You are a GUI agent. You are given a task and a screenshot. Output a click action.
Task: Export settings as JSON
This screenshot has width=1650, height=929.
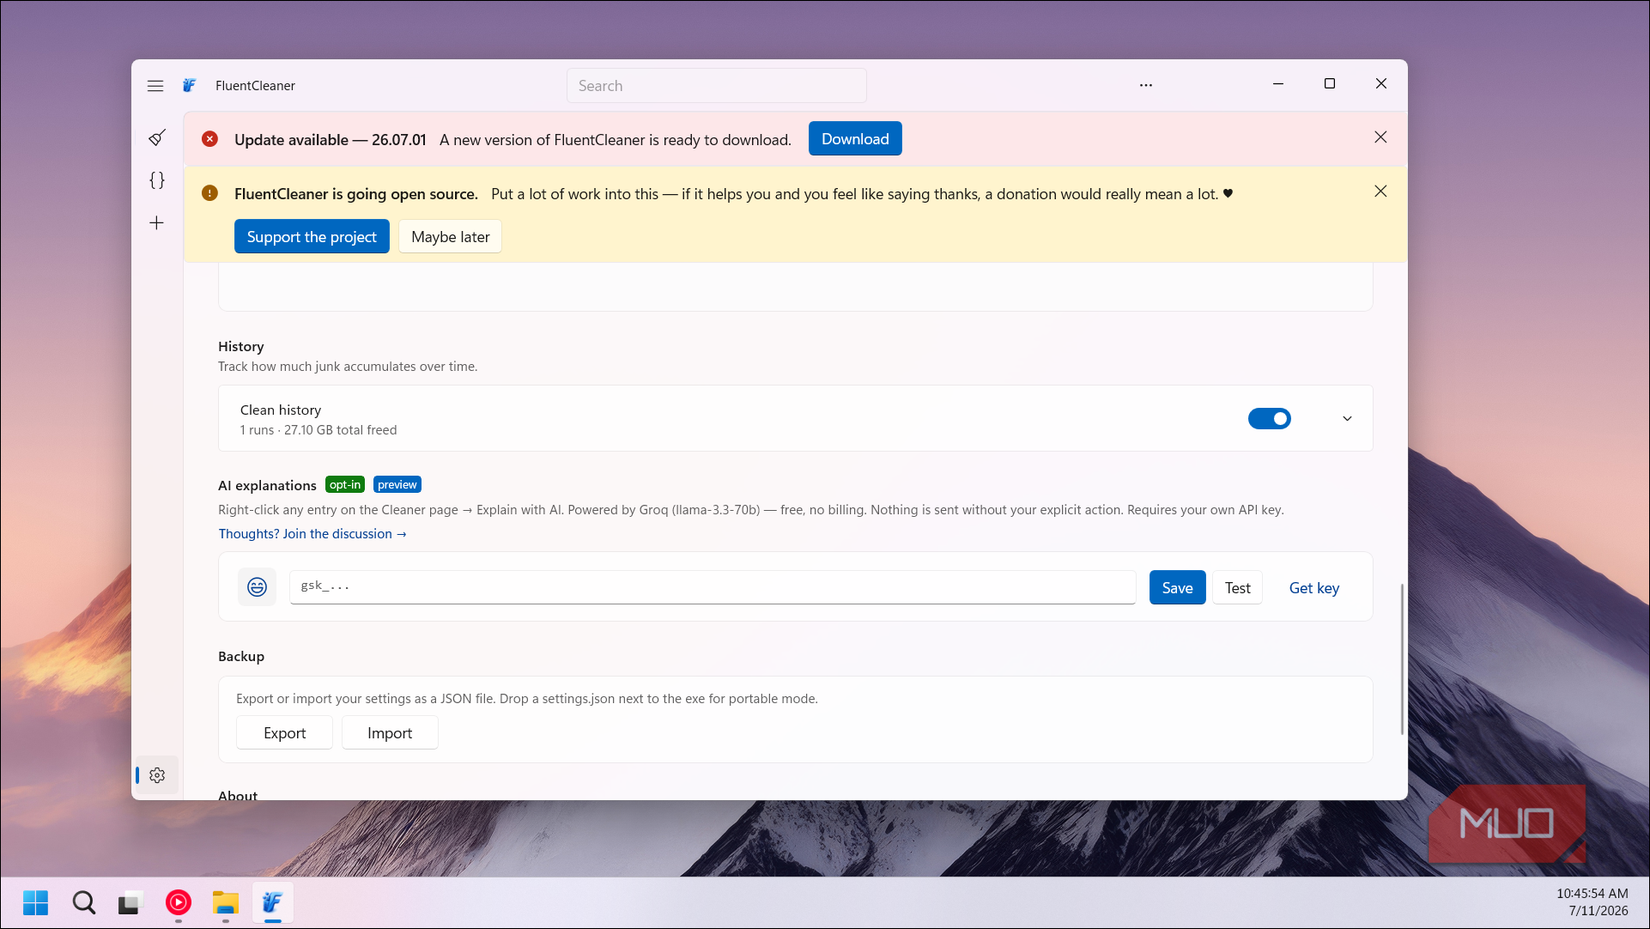coord(284,733)
